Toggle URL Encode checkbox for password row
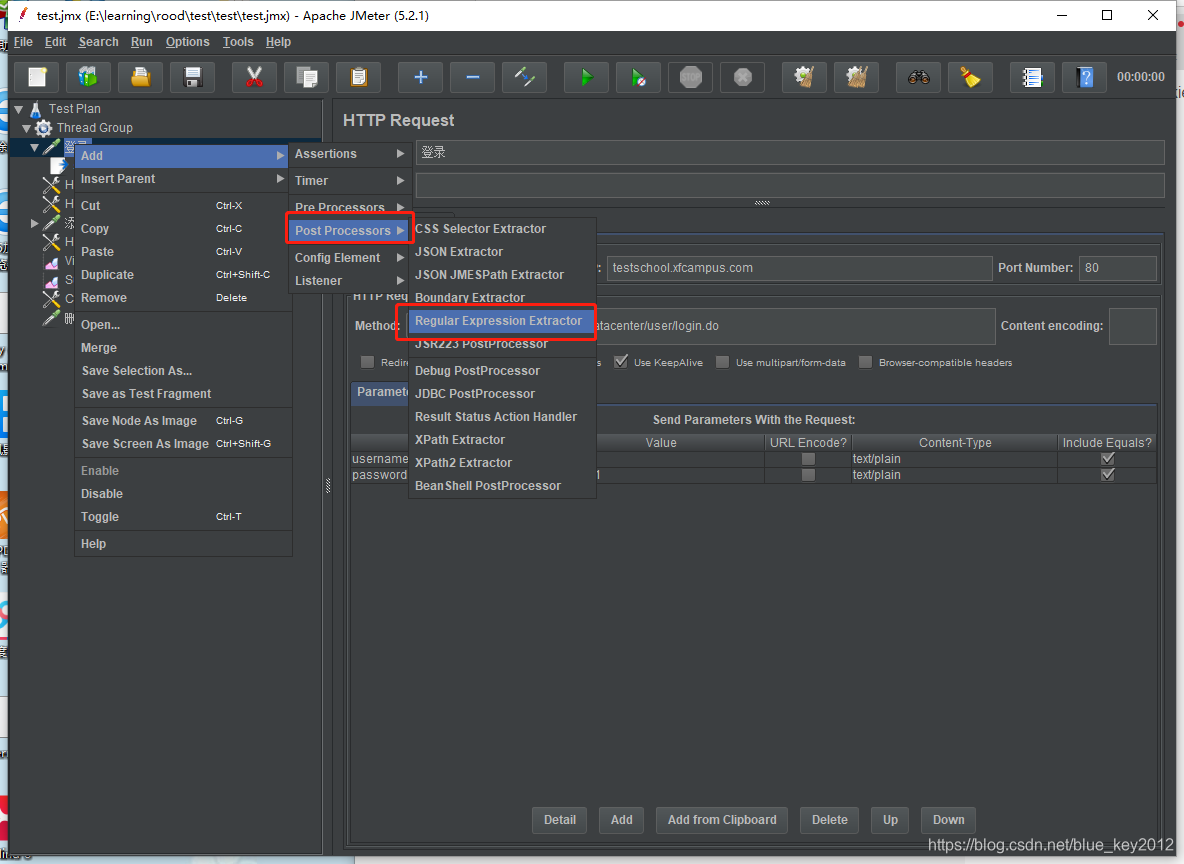Screen dimensions: 1184x864 tap(808, 475)
